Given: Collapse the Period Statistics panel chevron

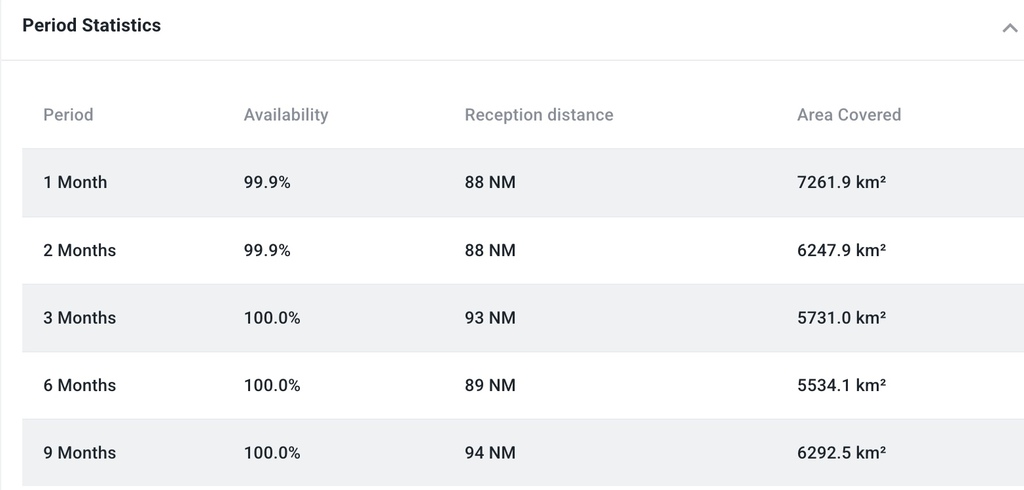Looking at the screenshot, I should tap(1010, 28).
